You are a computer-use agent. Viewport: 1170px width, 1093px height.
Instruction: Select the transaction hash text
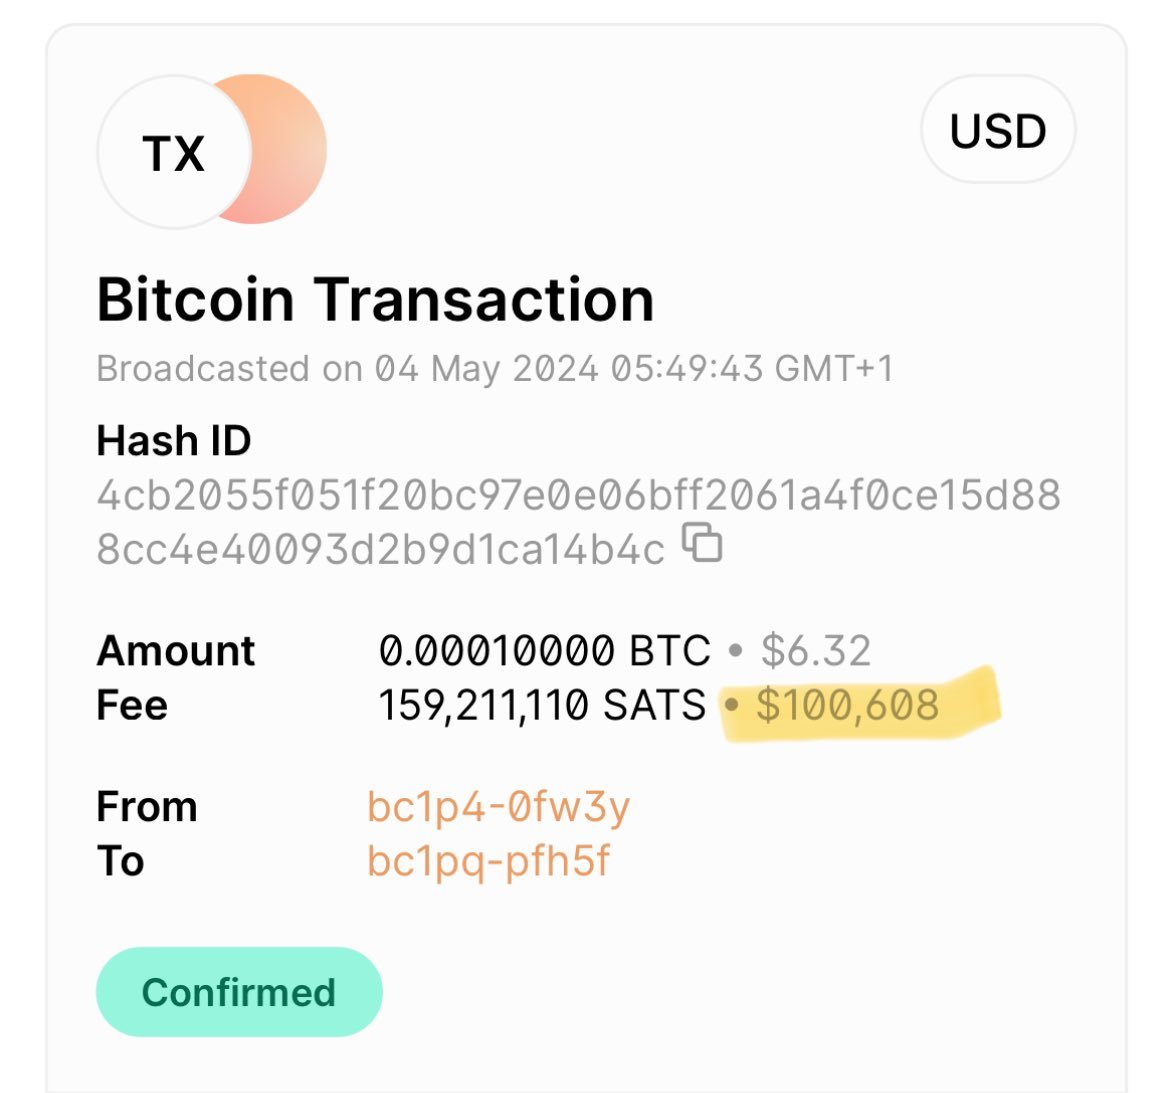tap(578, 522)
